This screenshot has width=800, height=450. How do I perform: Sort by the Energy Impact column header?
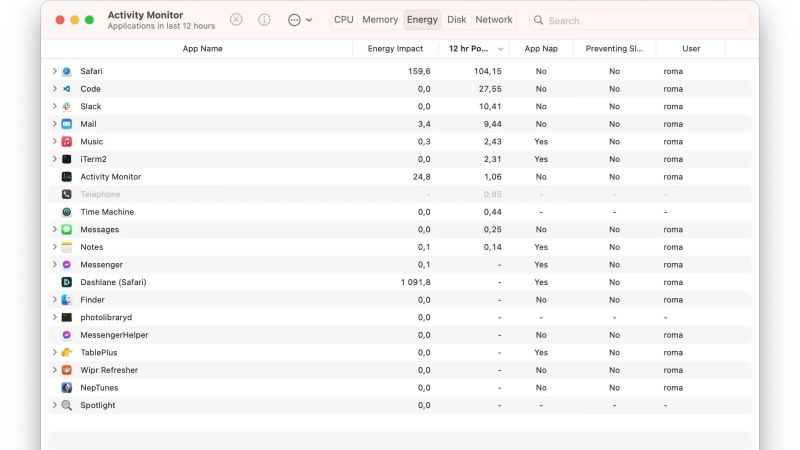point(395,49)
